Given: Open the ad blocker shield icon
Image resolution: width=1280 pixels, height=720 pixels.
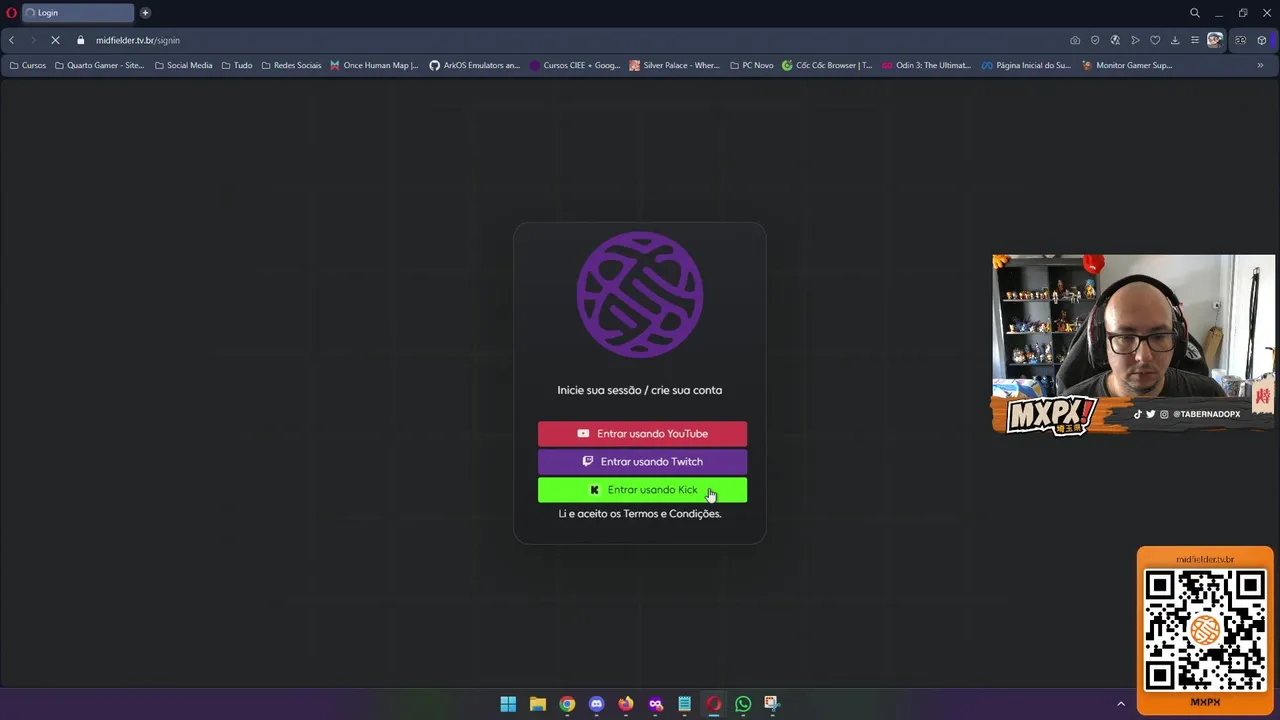Looking at the screenshot, I should tap(1095, 40).
